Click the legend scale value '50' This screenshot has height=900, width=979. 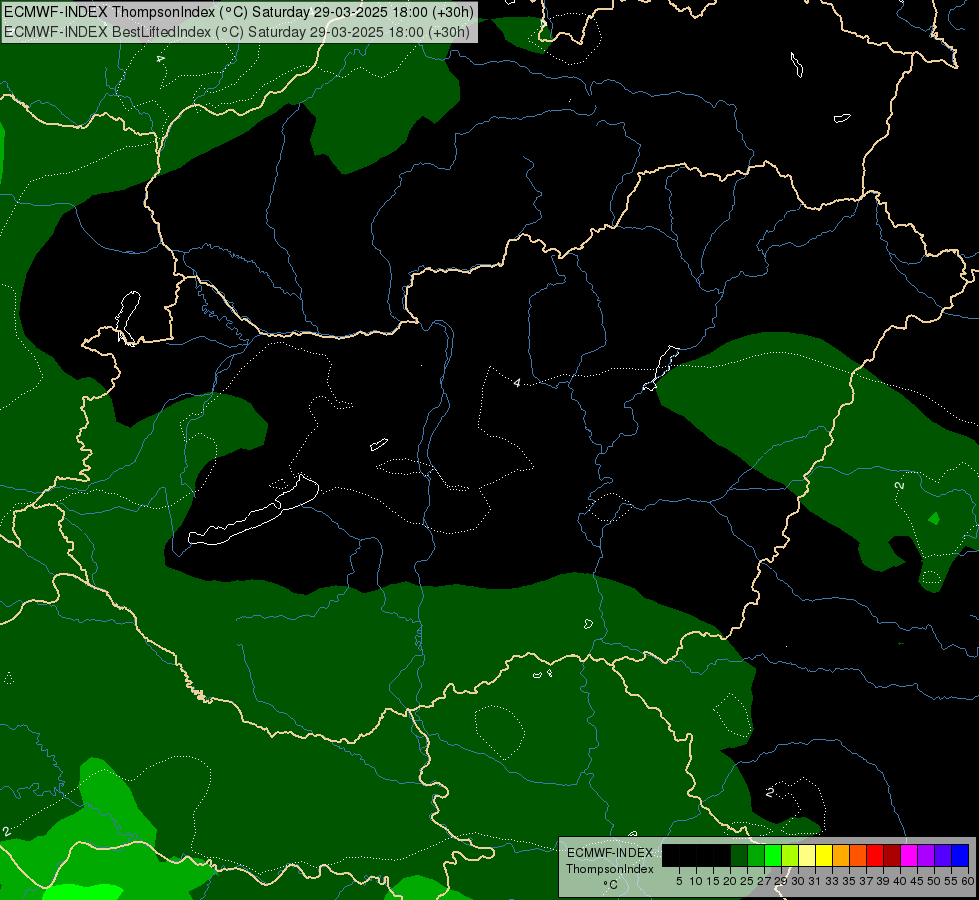[934, 881]
